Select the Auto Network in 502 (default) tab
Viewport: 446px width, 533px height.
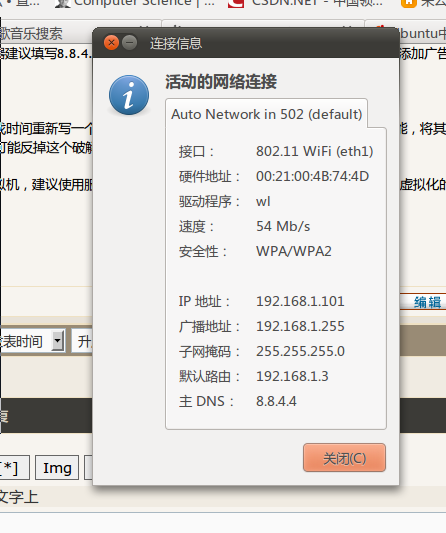tap(267, 114)
